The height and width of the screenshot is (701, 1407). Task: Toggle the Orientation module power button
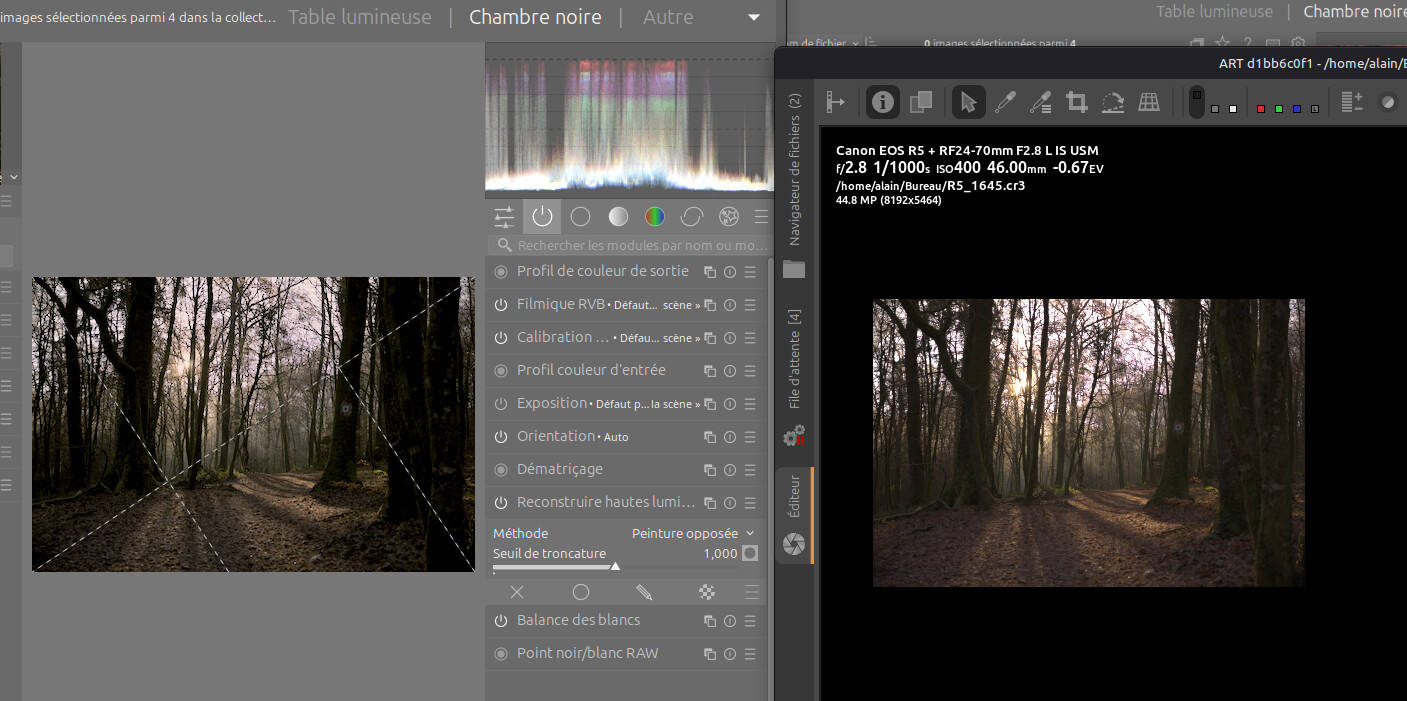point(501,437)
